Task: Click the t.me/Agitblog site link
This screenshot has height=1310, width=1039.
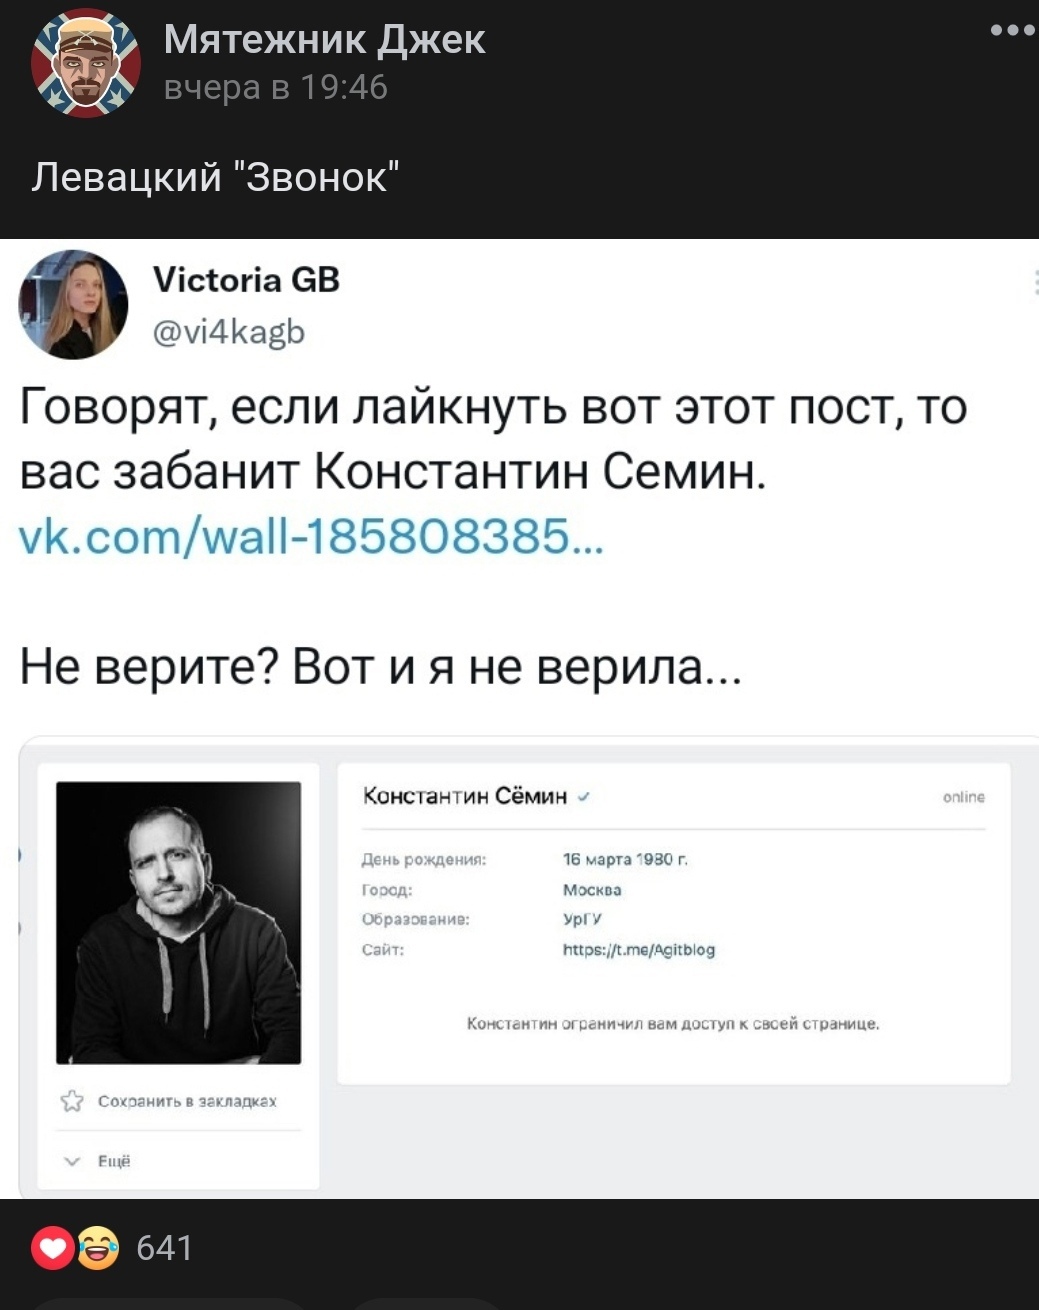Action: [639, 950]
